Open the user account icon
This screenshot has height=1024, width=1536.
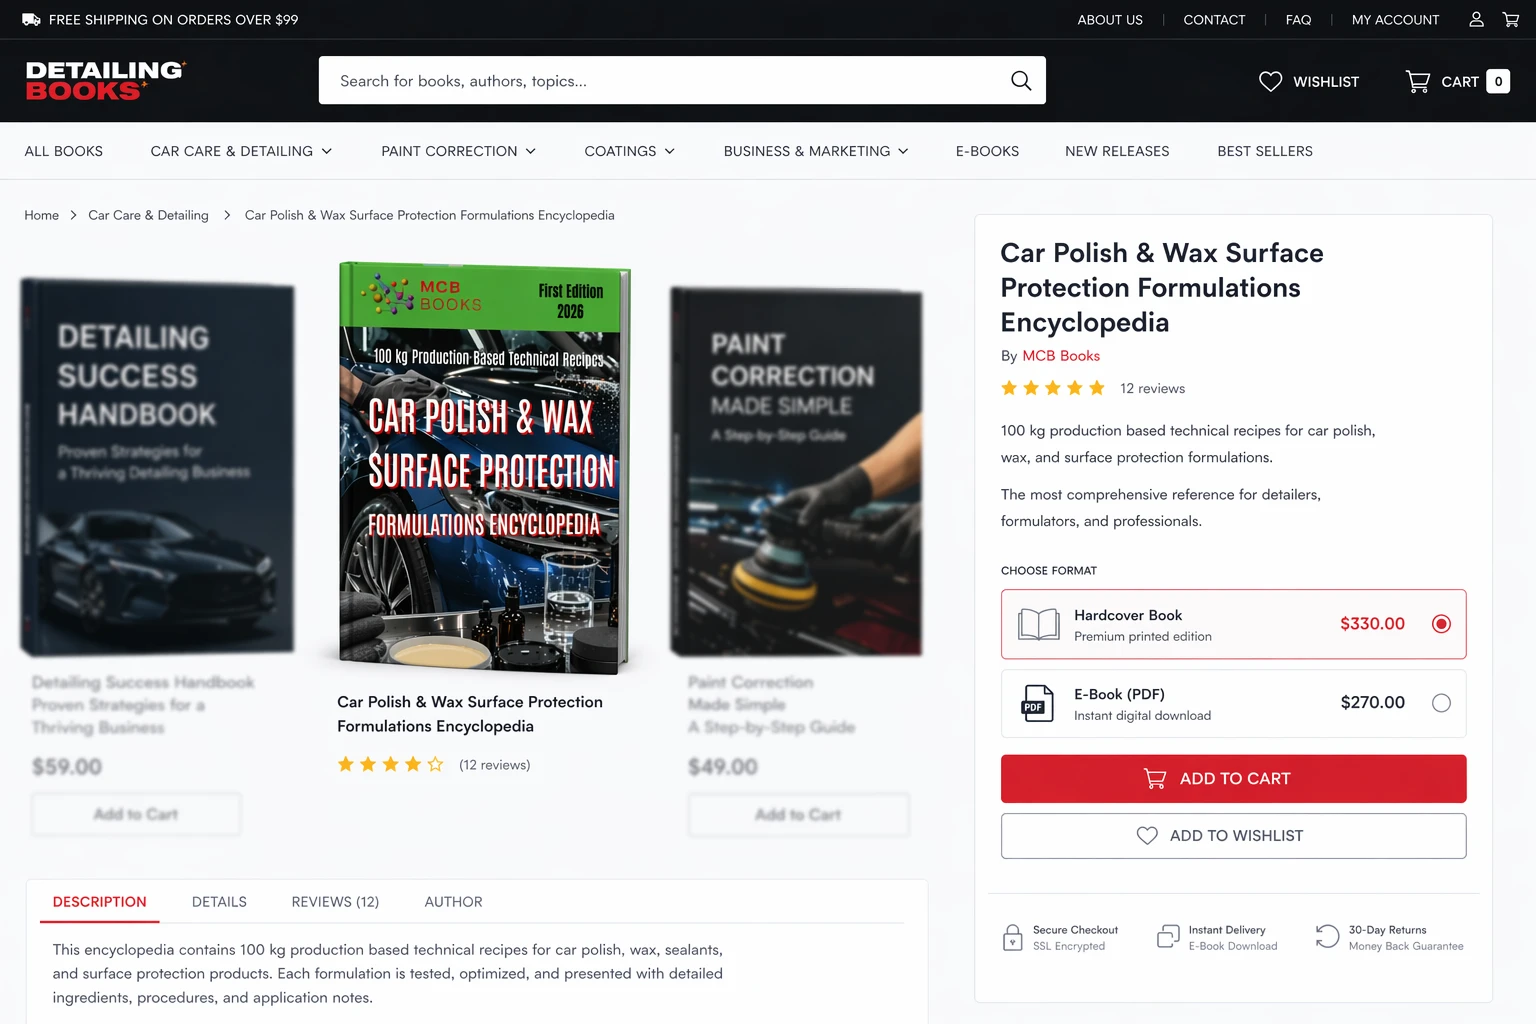click(1476, 20)
